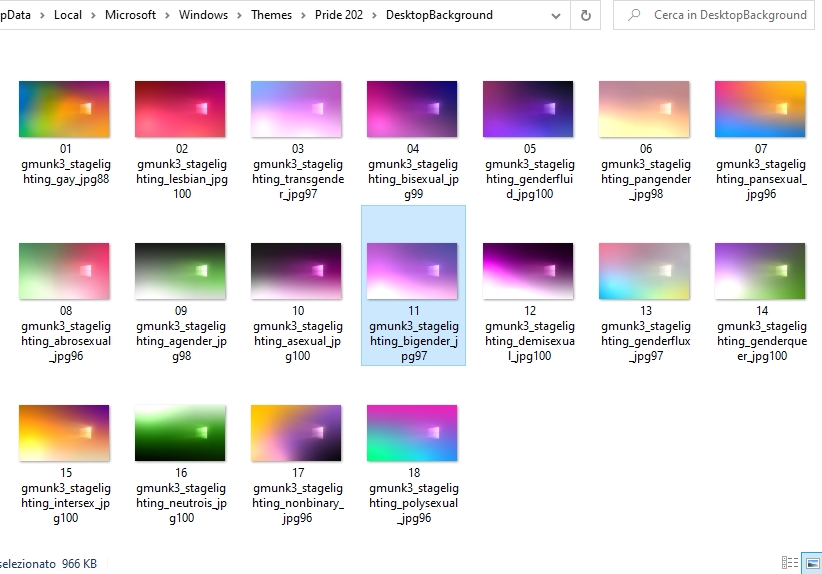Click file name ending pansexual_jpg96
Viewport: 822px width, 574px height.
[x=761, y=171]
